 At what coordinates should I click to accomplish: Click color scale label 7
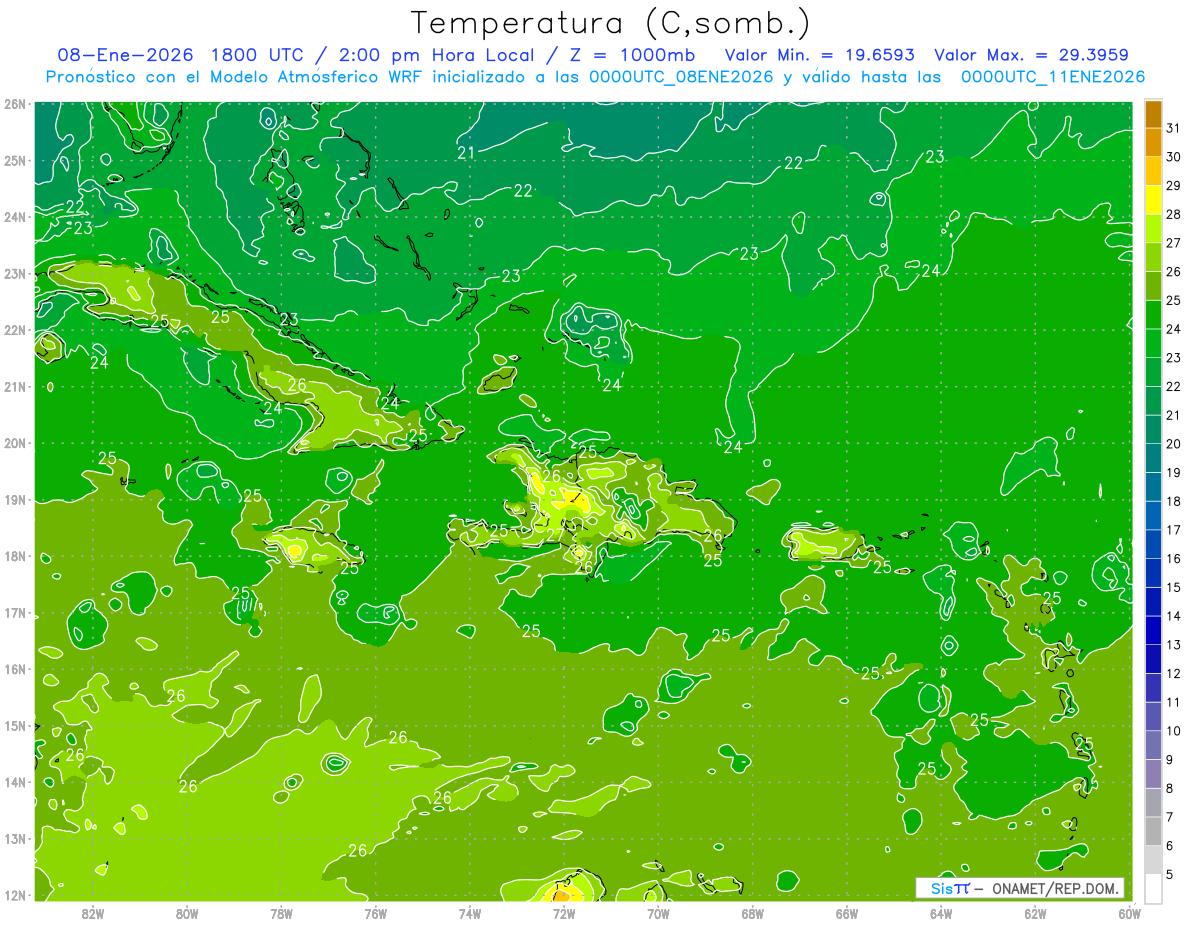(1169, 817)
